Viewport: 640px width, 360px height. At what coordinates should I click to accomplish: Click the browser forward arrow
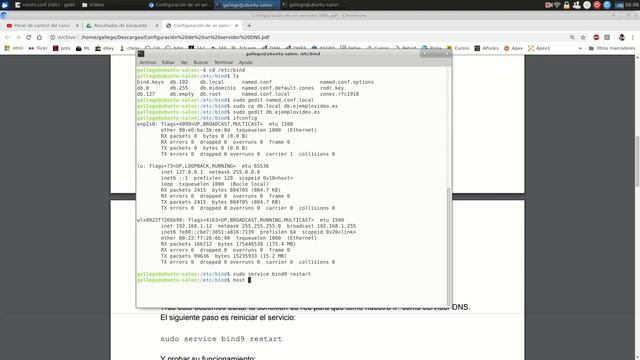(18, 37)
